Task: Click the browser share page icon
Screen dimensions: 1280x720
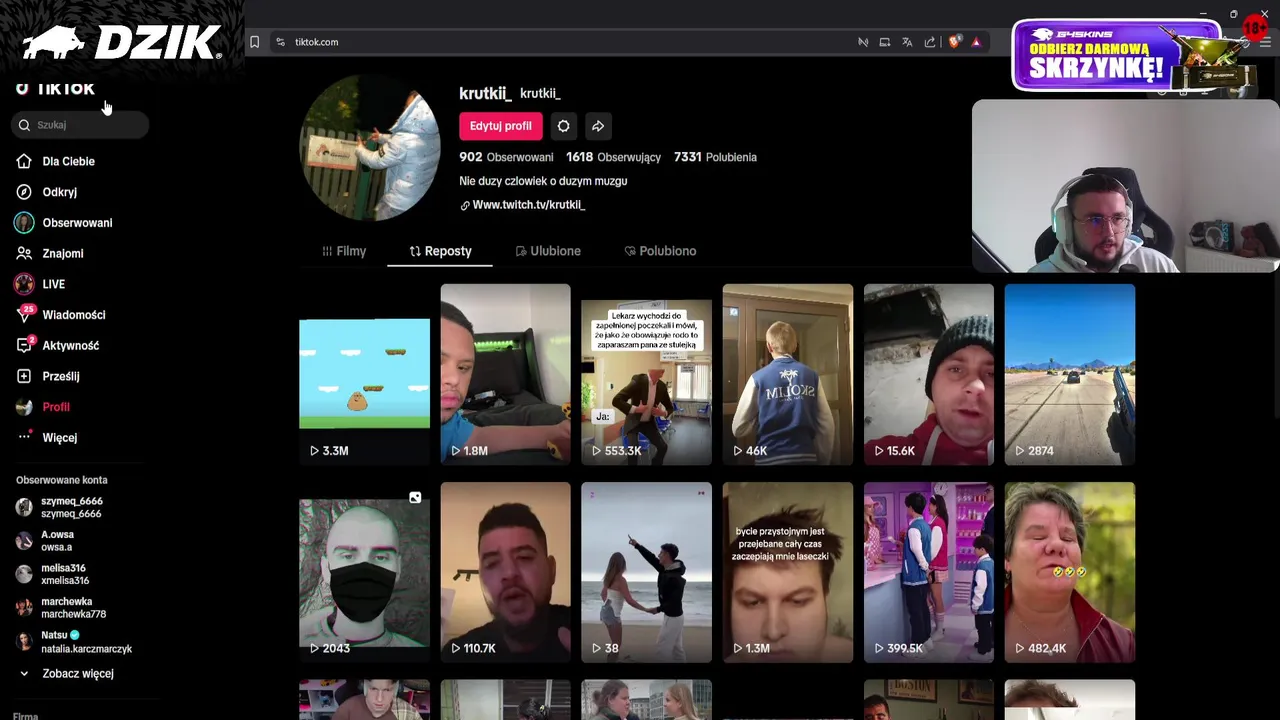Action: [930, 42]
